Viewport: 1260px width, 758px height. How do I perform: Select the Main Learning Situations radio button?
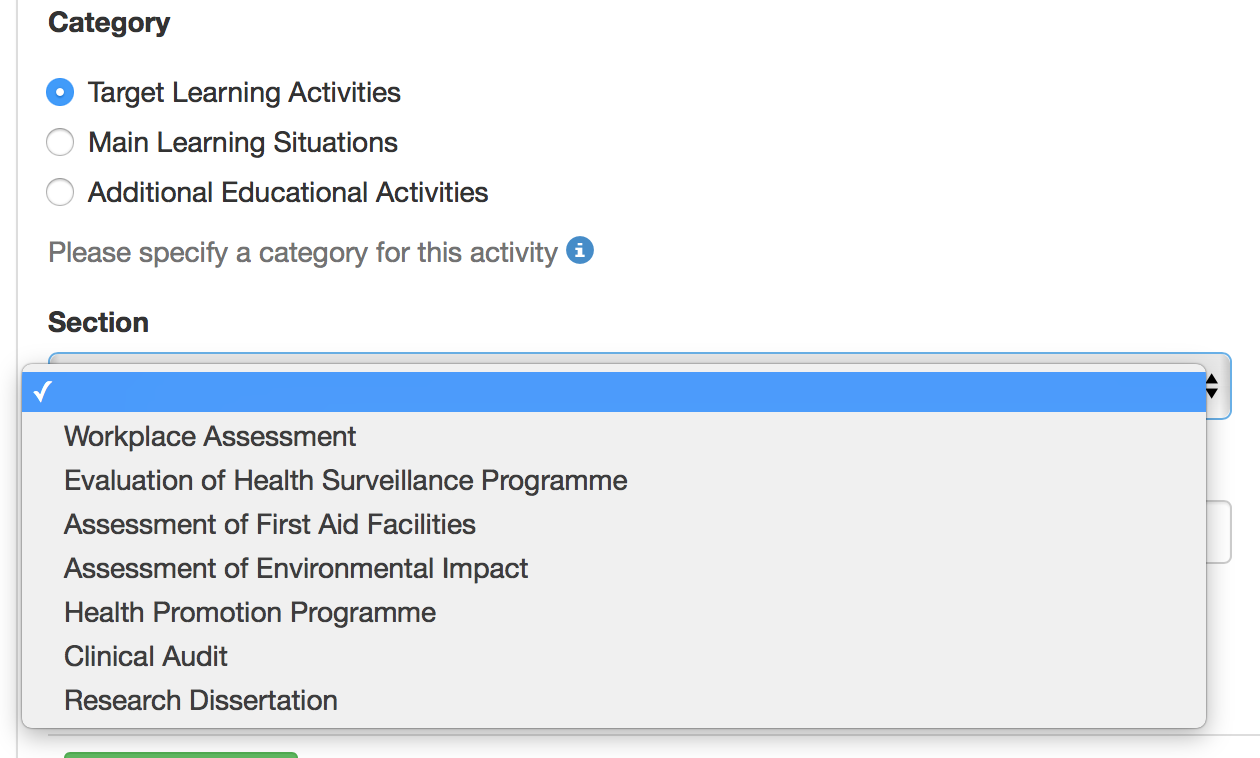(x=60, y=142)
